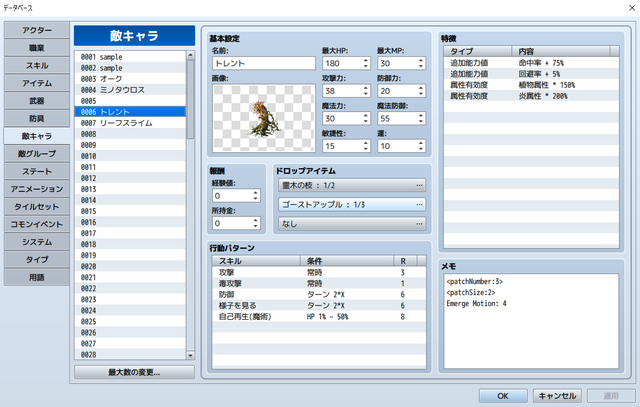Select enemy slot 0015
Screen dimensions: 640x407
click(x=130, y=211)
